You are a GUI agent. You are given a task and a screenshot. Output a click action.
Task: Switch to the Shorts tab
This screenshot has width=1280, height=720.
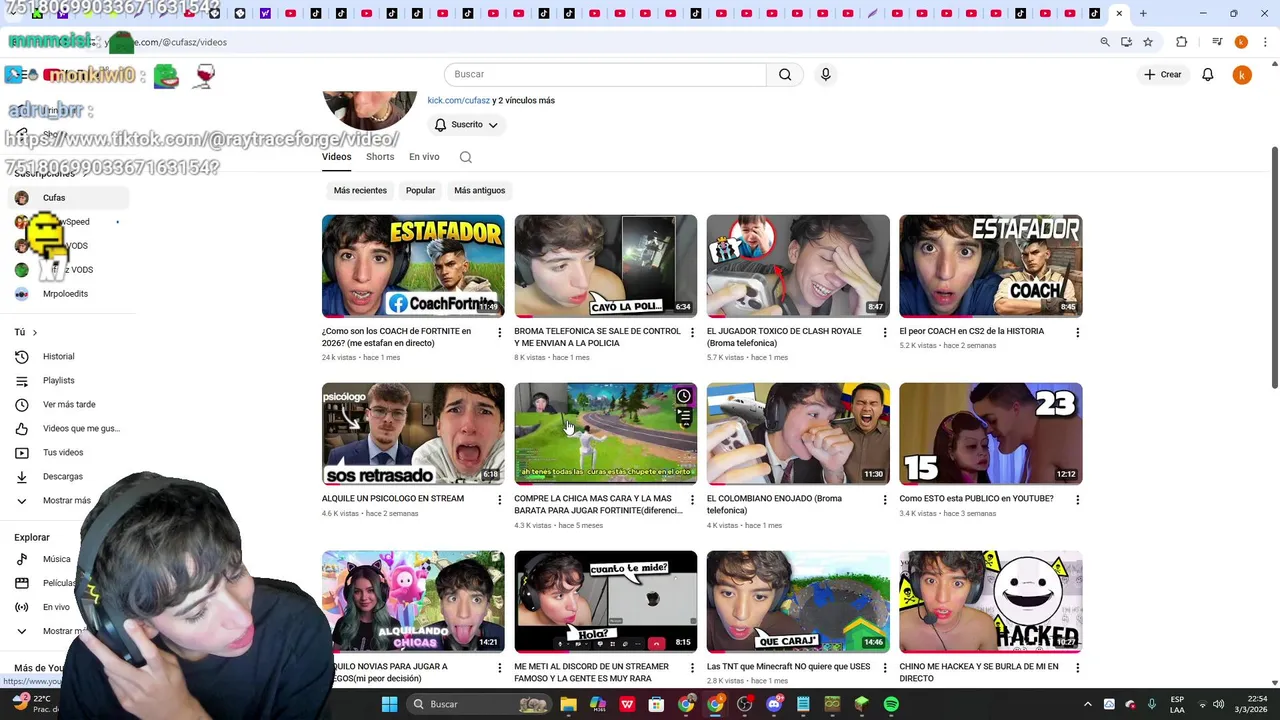tap(380, 157)
